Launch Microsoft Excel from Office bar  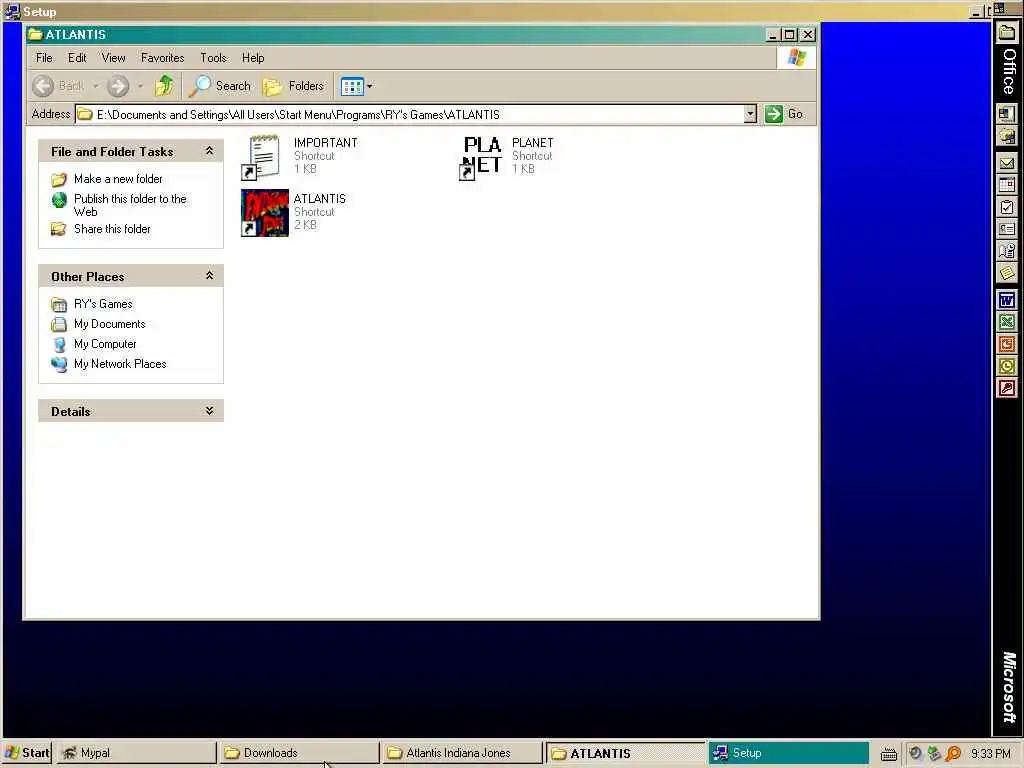click(1006, 322)
